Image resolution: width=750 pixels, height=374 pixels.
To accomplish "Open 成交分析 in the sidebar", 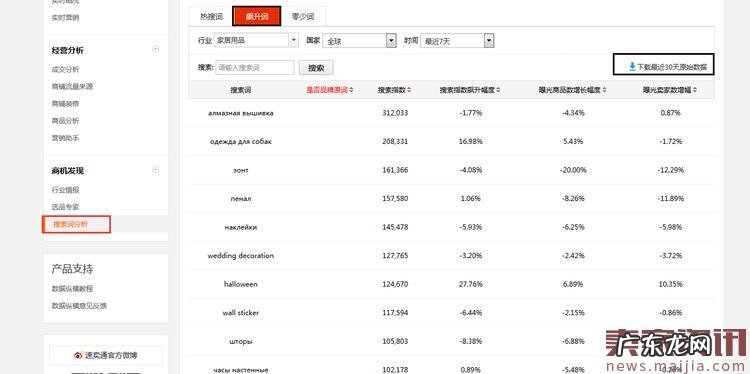I will (x=66, y=69).
